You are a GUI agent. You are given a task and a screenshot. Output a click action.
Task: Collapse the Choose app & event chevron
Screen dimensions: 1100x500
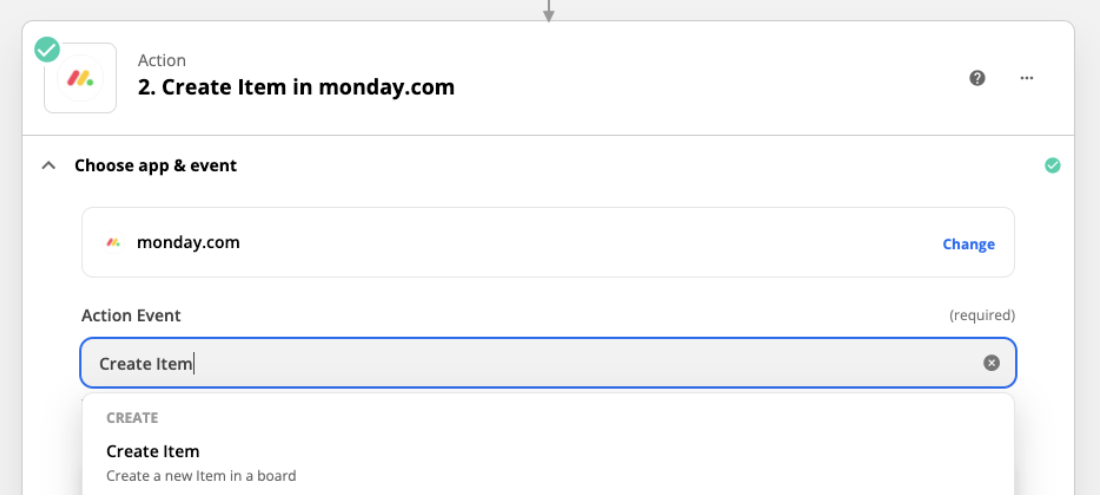[x=48, y=165]
